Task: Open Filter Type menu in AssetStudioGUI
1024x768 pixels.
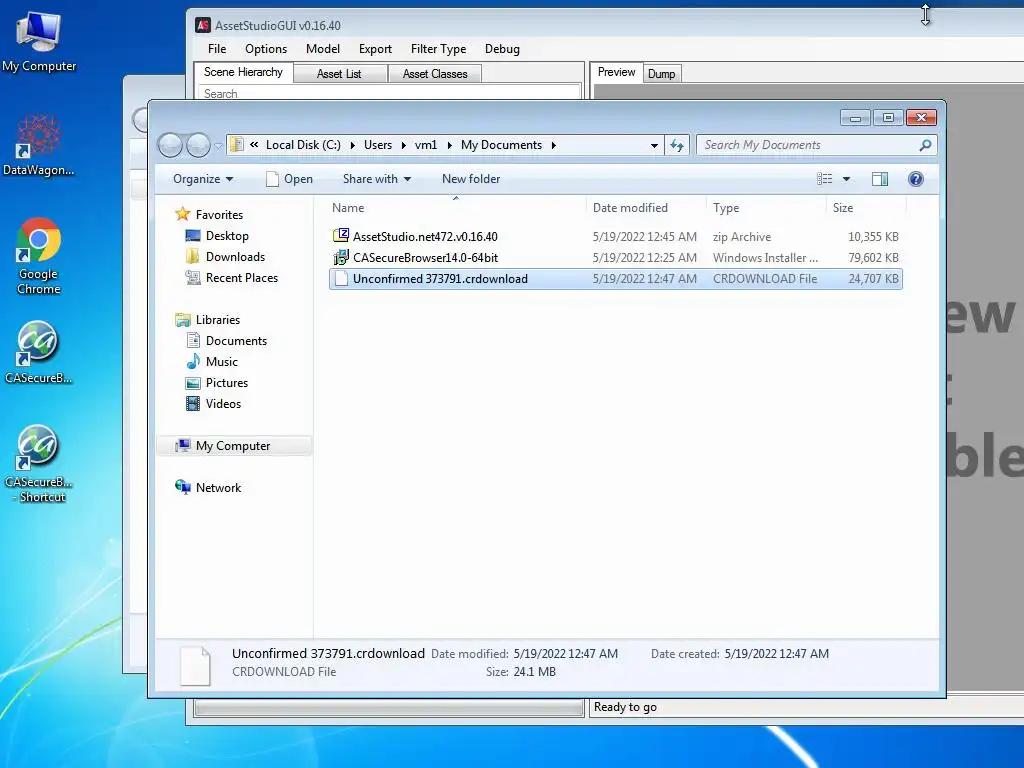Action: click(x=438, y=49)
